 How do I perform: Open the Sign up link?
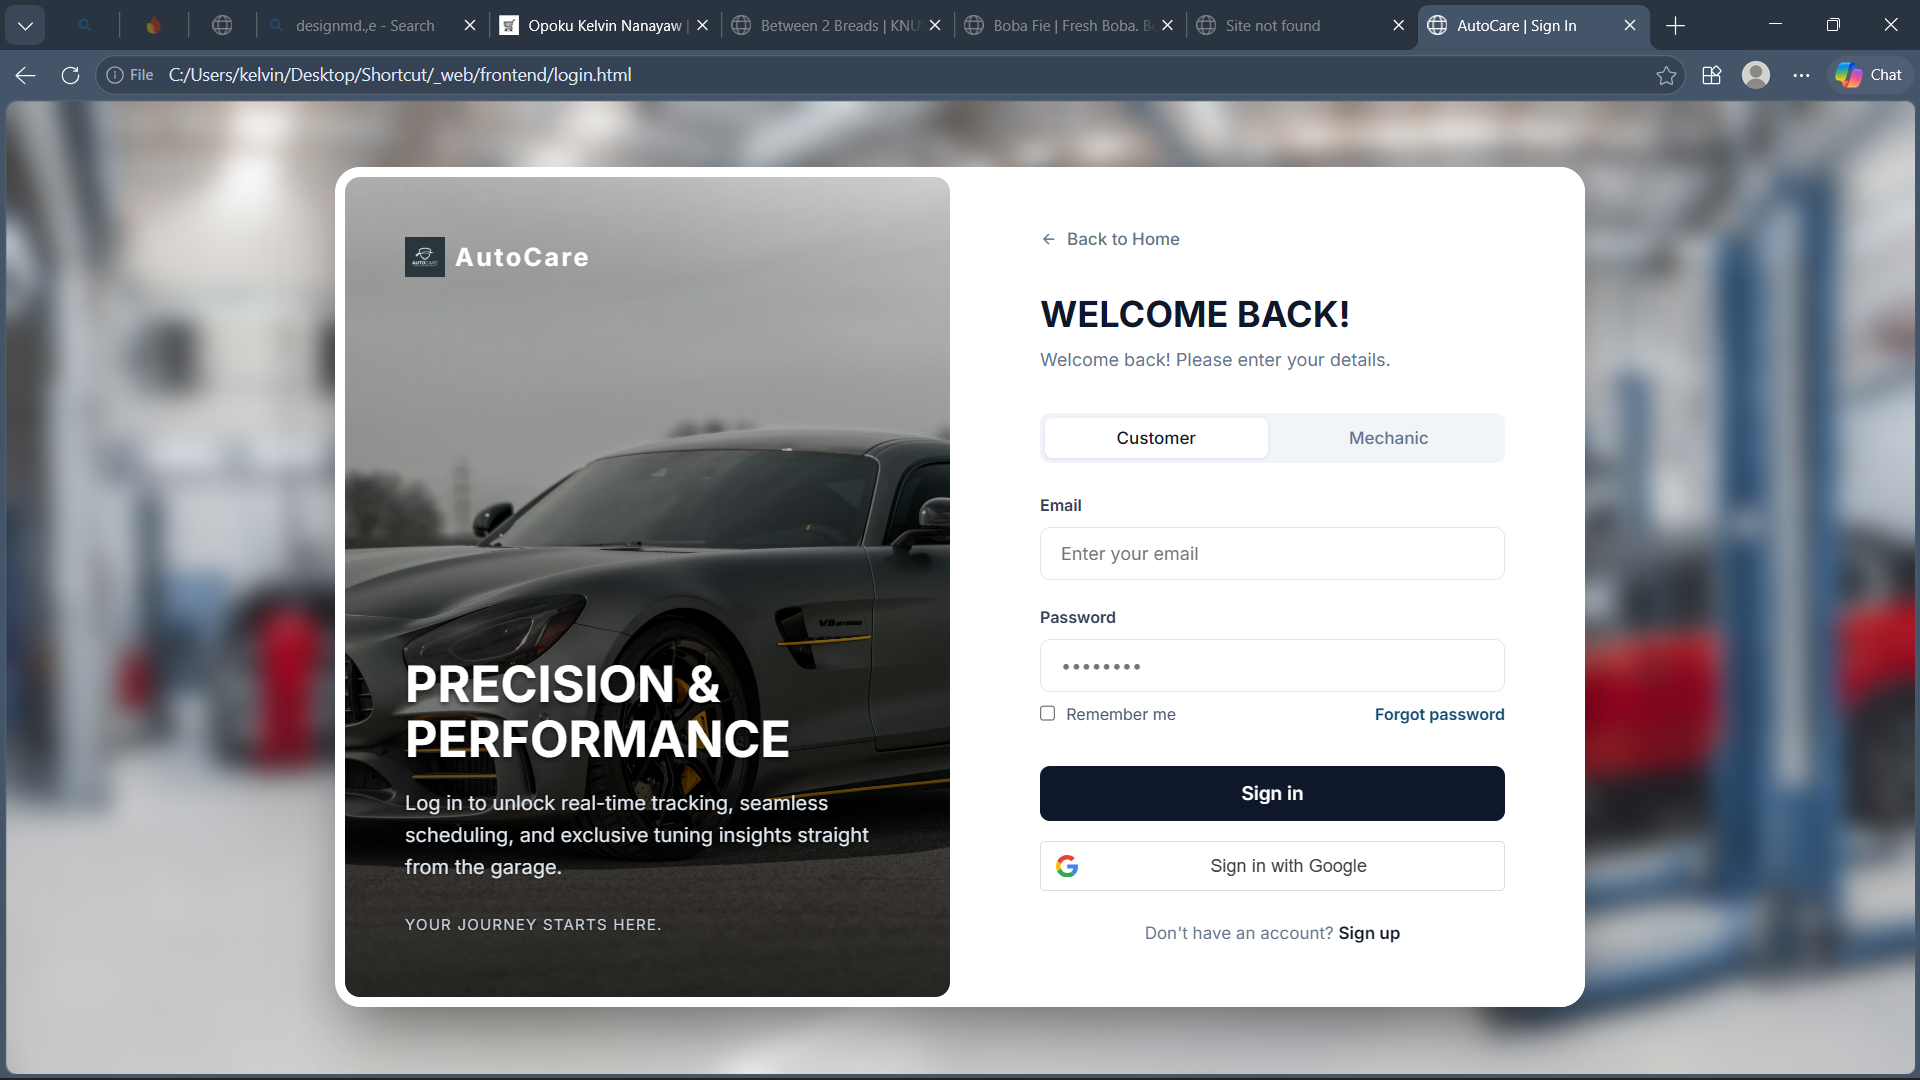tap(1369, 933)
